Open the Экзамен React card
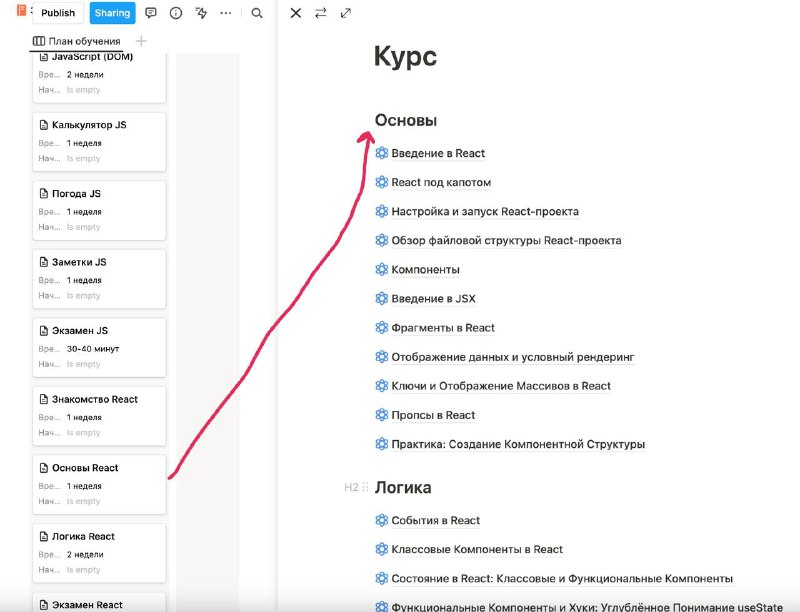The height and width of the screenshot is (612, 800). (x=99, y=602)
